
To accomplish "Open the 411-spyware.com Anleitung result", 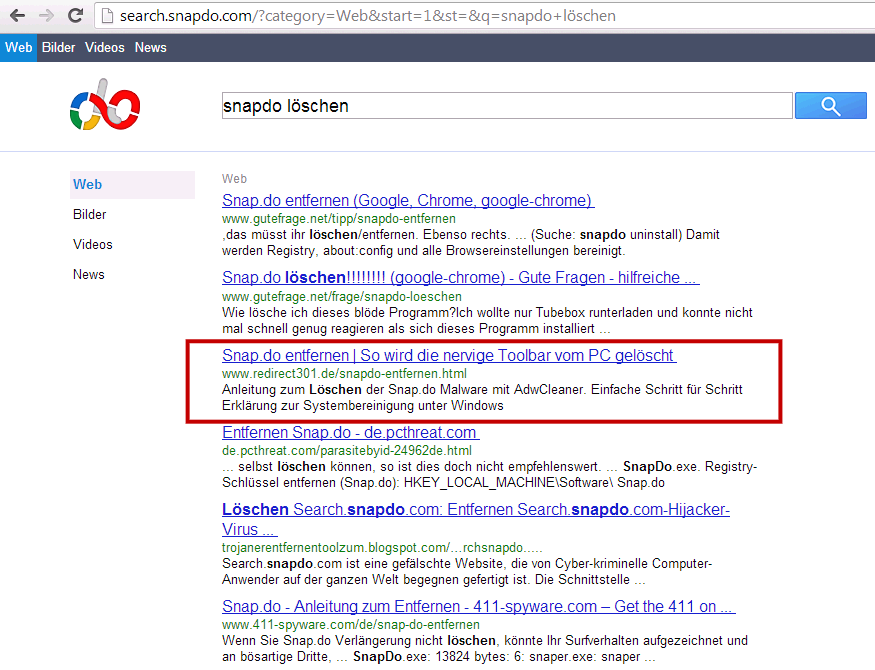I will coord(478,606).
